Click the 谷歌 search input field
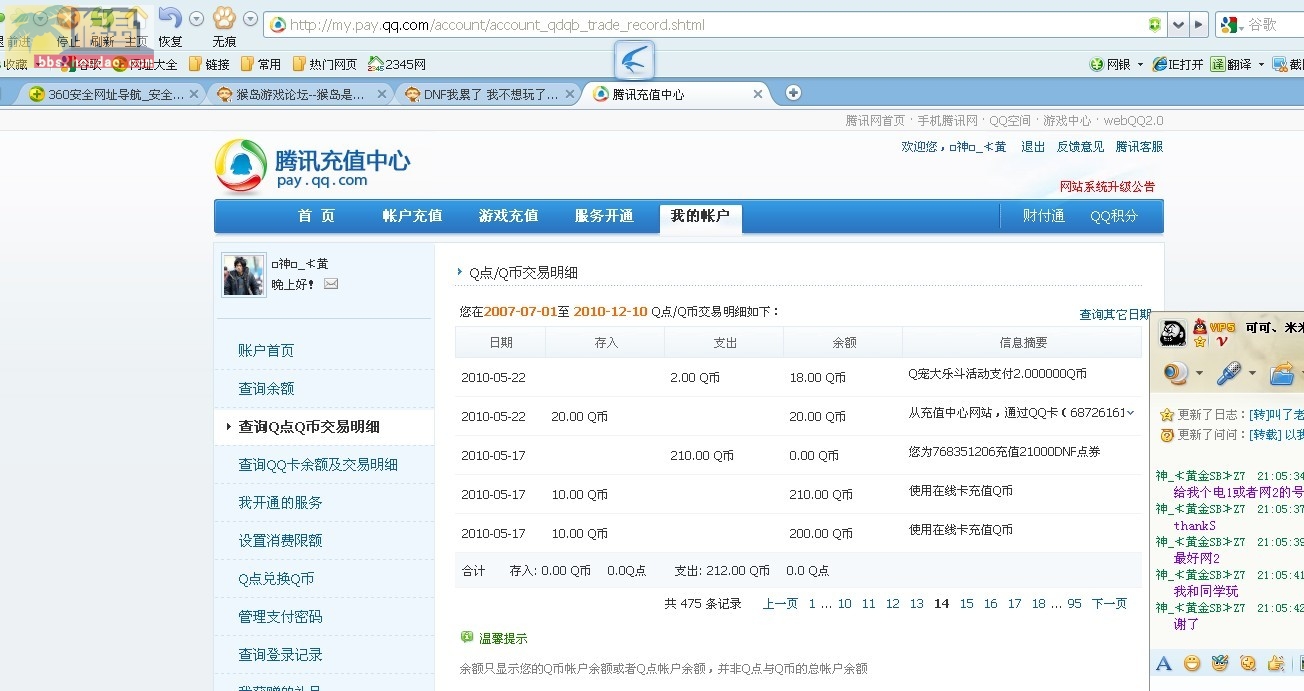Viewport: 1304px width, 691px height. pyautogui.click(x=1274, y=25)
